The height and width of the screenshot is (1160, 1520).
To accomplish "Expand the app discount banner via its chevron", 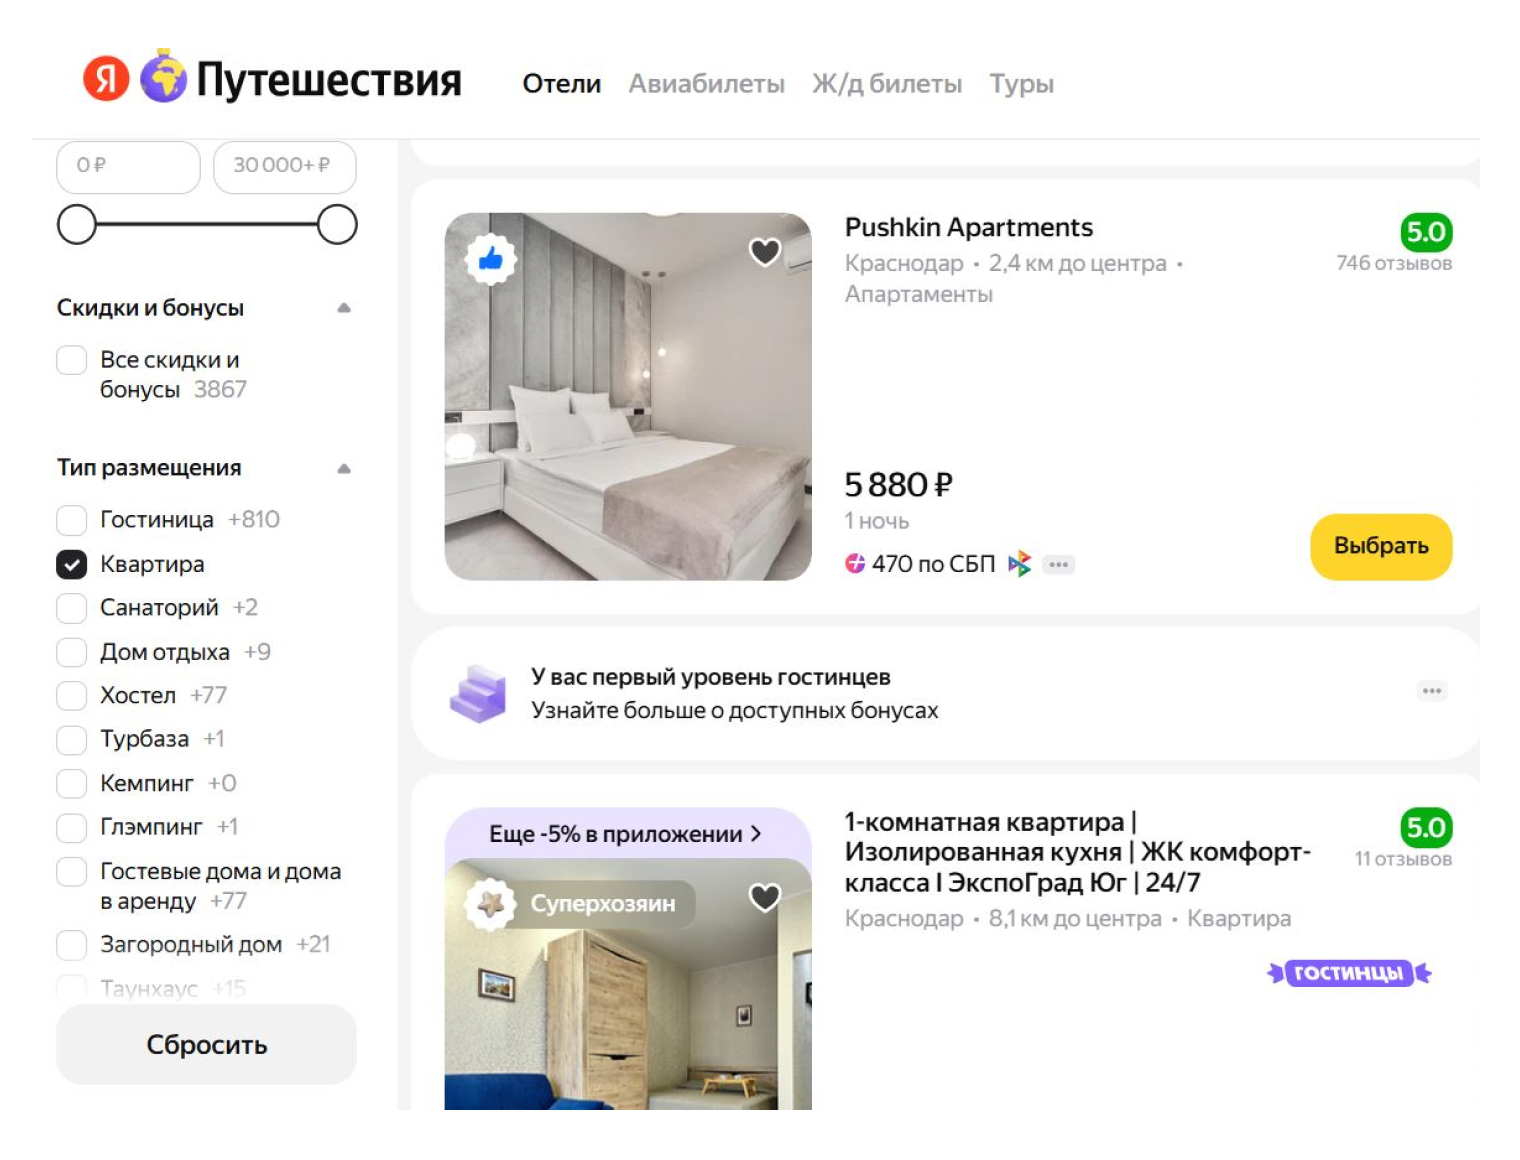I will 757,832.
